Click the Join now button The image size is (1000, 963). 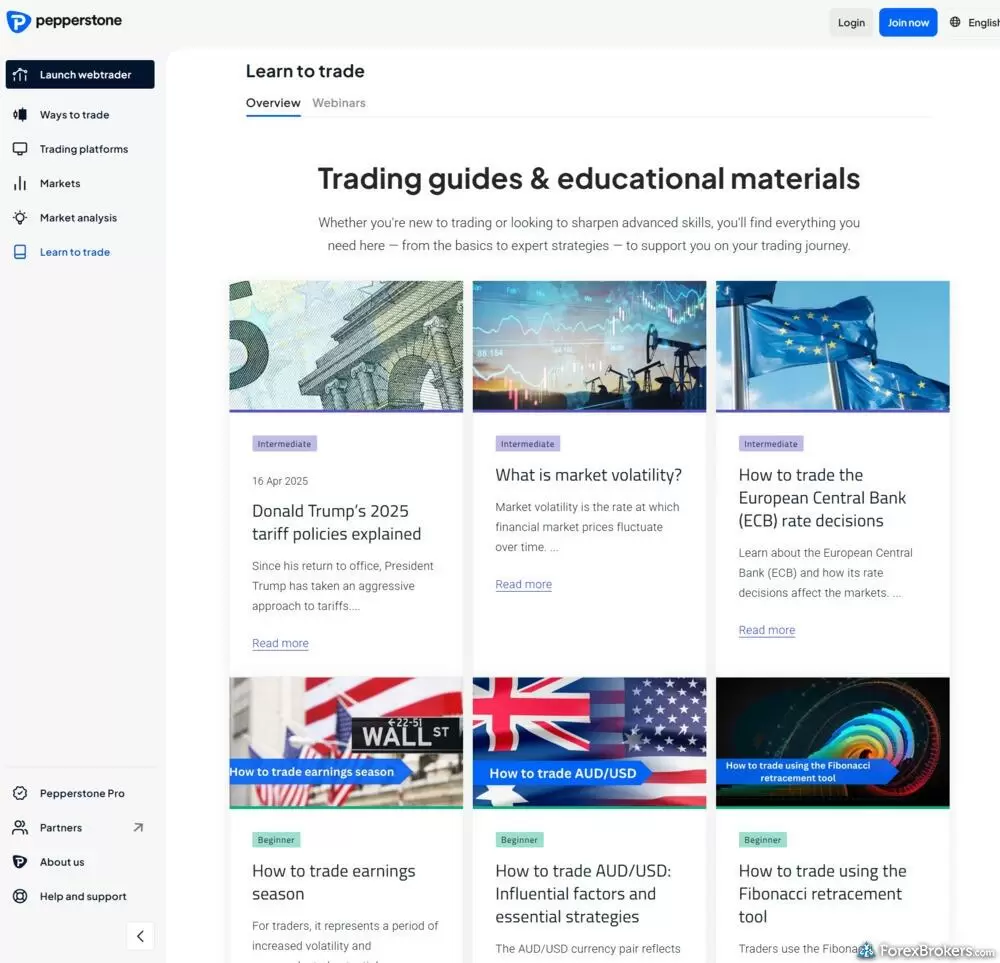point(907,21)
